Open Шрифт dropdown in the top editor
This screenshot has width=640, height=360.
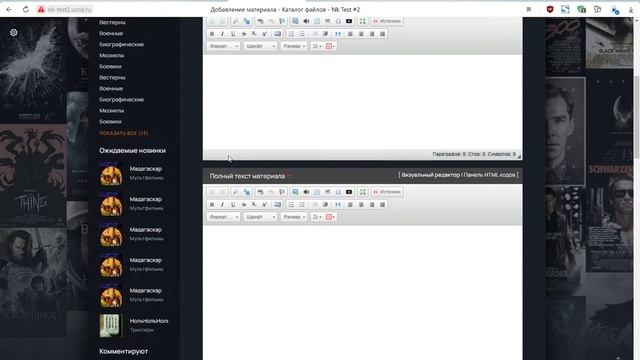click(260, 46)
